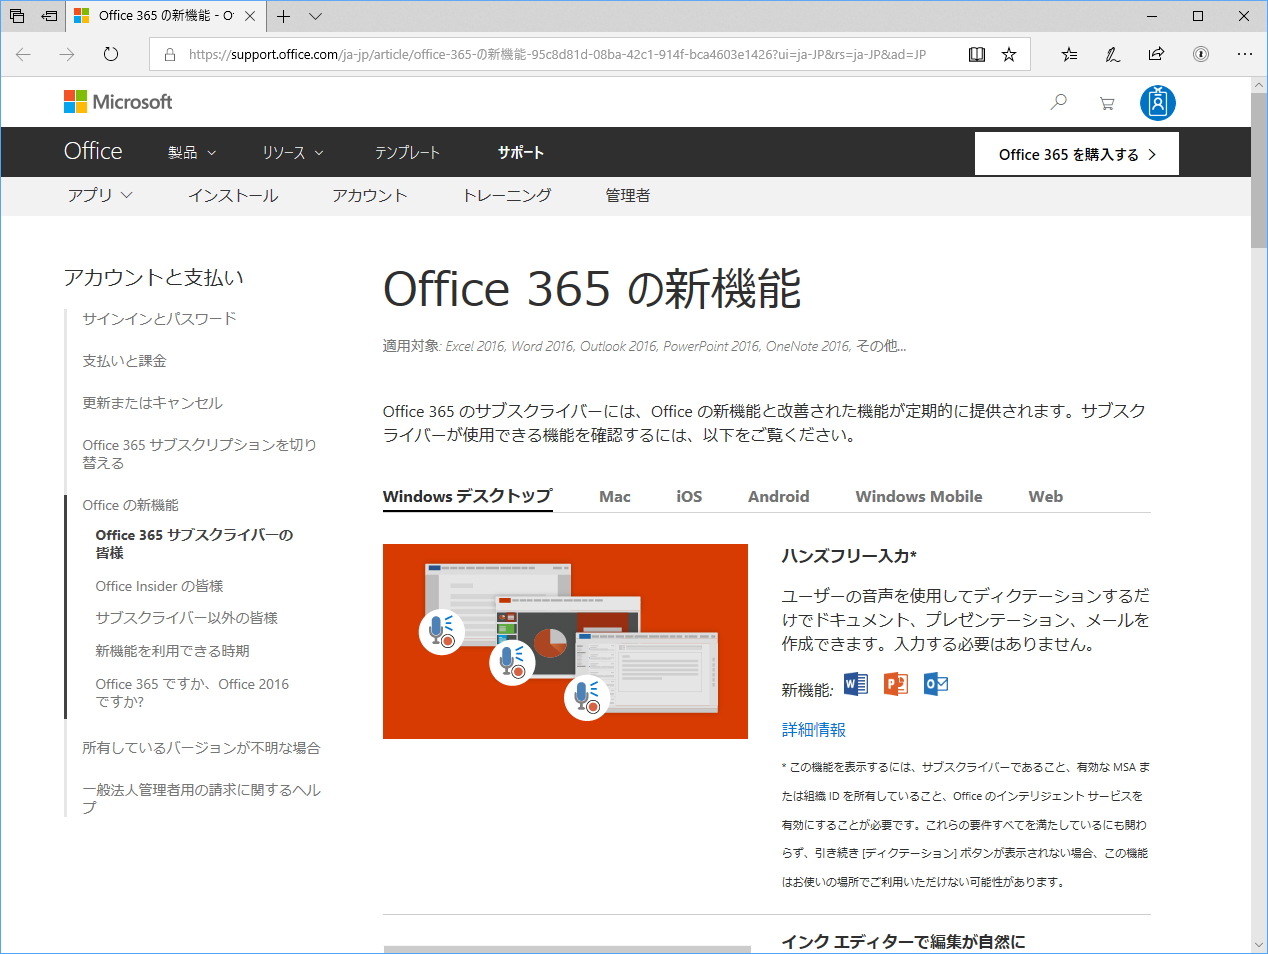1268x954 pixels.
Task: Click the Word app icon under 新機能
Action: point(853,684)
